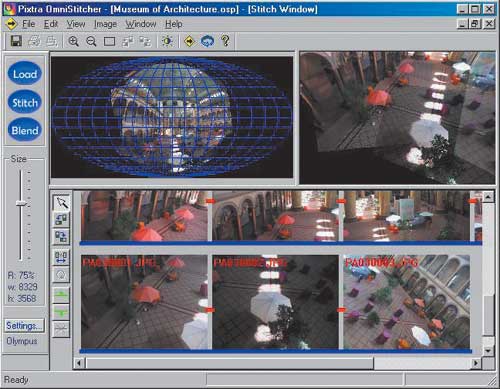Restore the inner Stitch Window
The height and width of the screenshot is (389, 500).
point(475,24)
